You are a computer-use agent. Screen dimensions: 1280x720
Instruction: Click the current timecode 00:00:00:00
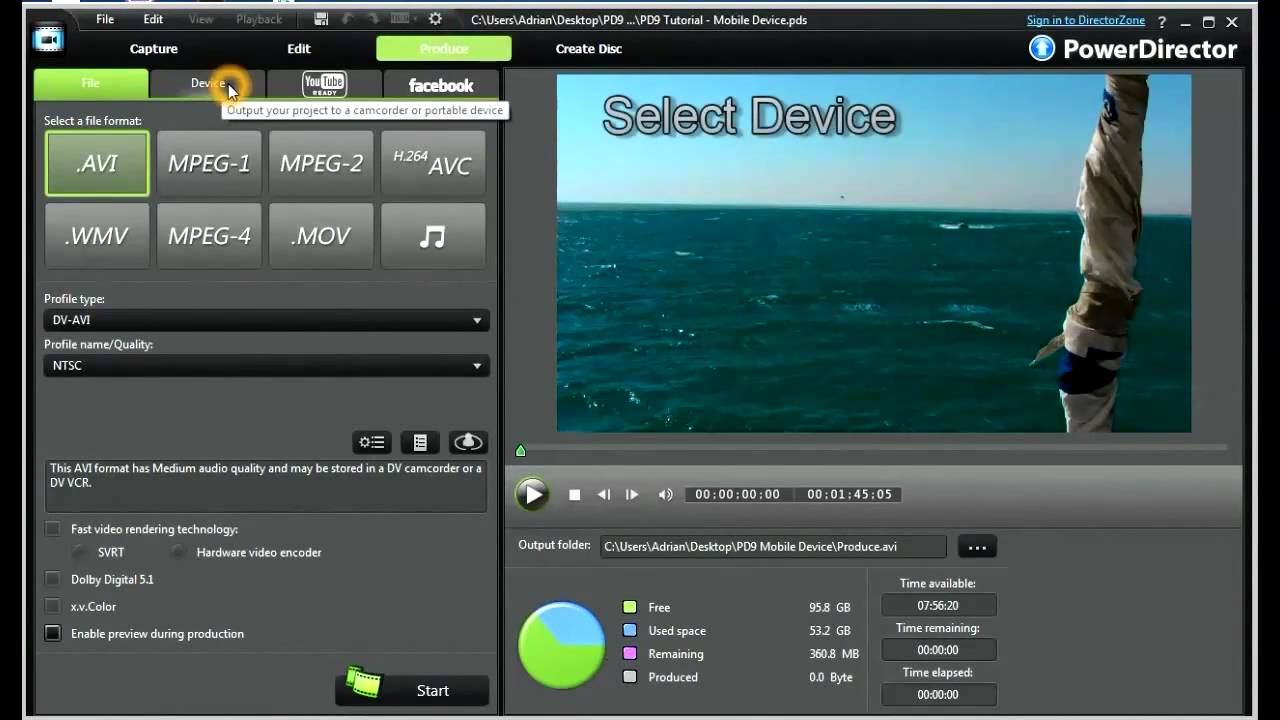[738, 494]
